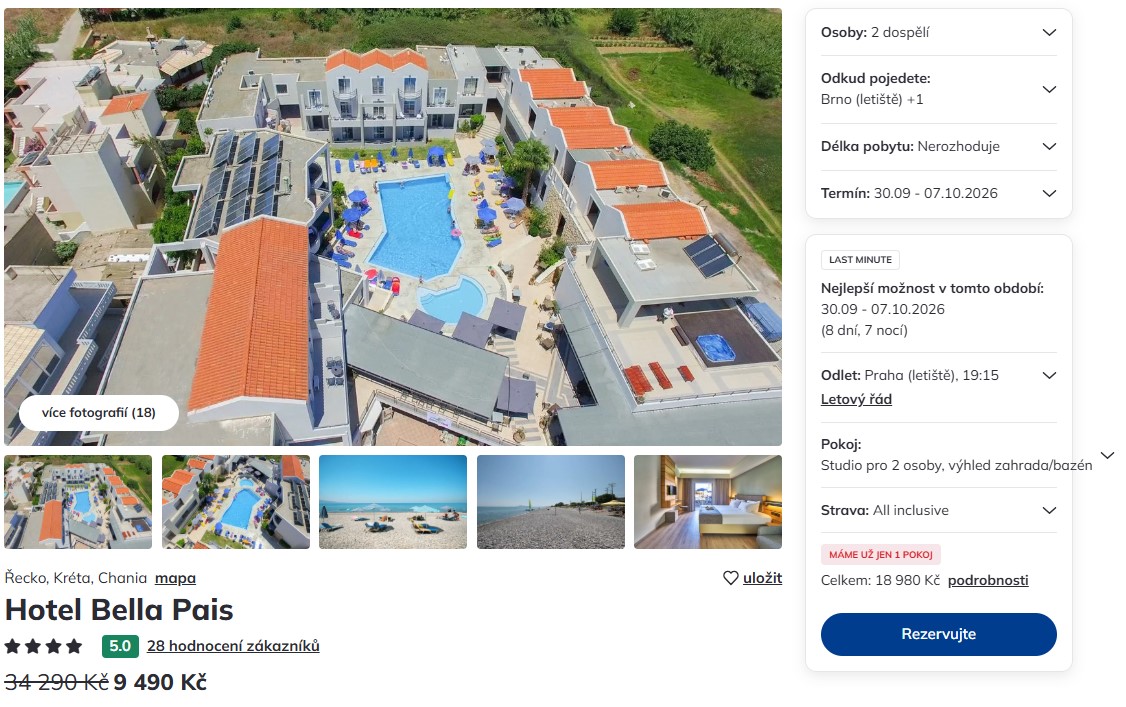Click the Rezervujte button

(939, 634)
